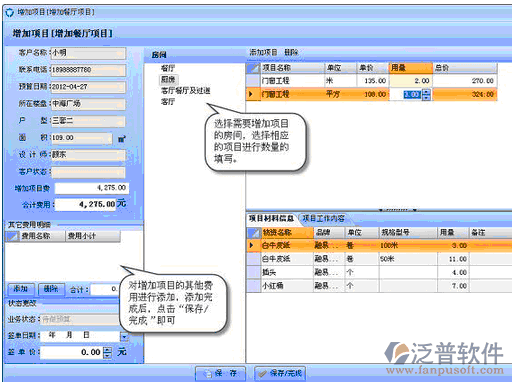Image resolution: width=514 pixels, height=386 pixels.
Task: Click the grid corner icon in project table header
Action: pos(253,68)
